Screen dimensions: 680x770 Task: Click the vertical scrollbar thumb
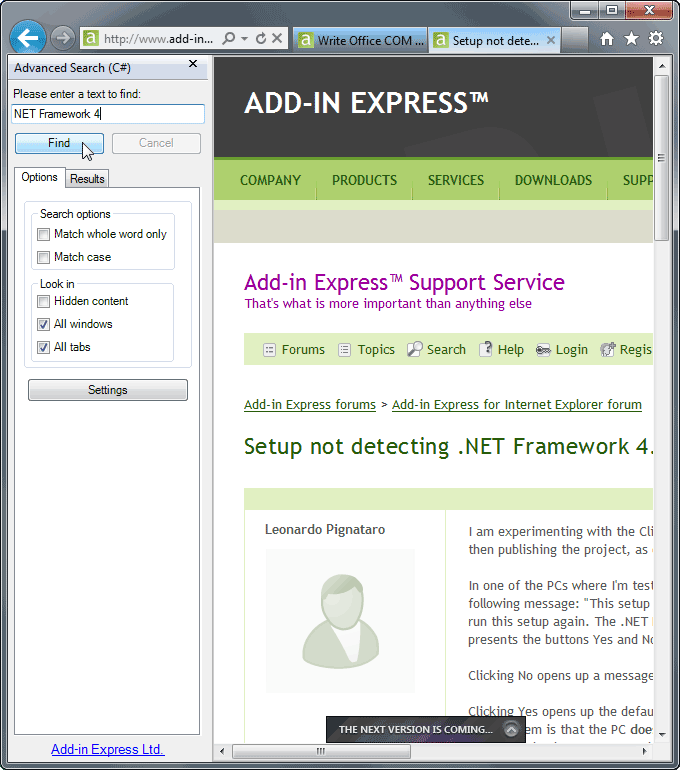661,158
